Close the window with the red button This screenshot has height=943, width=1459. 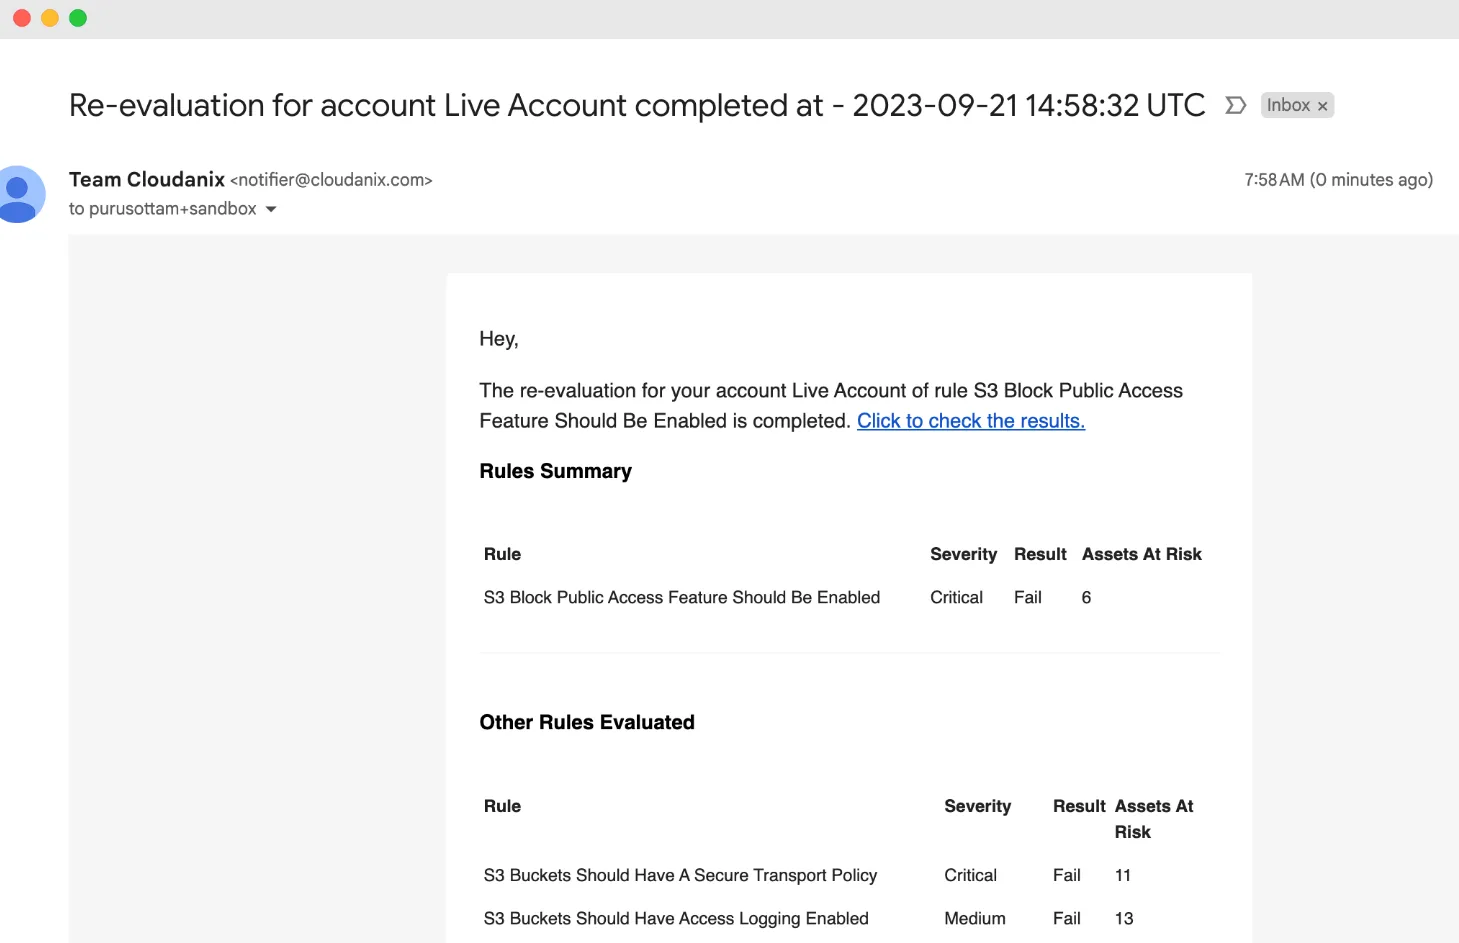(22, 18)
